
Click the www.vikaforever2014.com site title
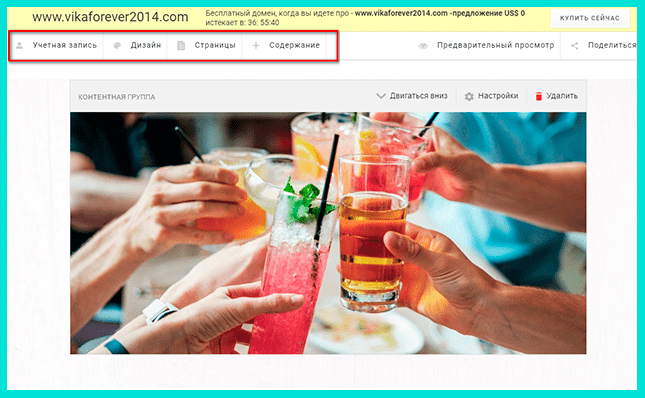tap(110, 17)
